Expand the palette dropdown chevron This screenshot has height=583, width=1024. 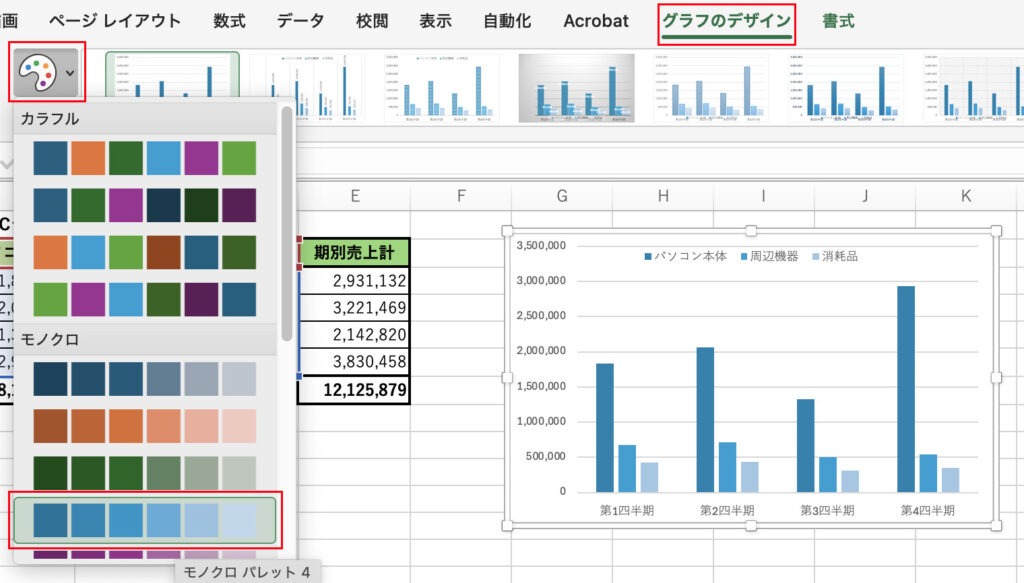[69, 73]
